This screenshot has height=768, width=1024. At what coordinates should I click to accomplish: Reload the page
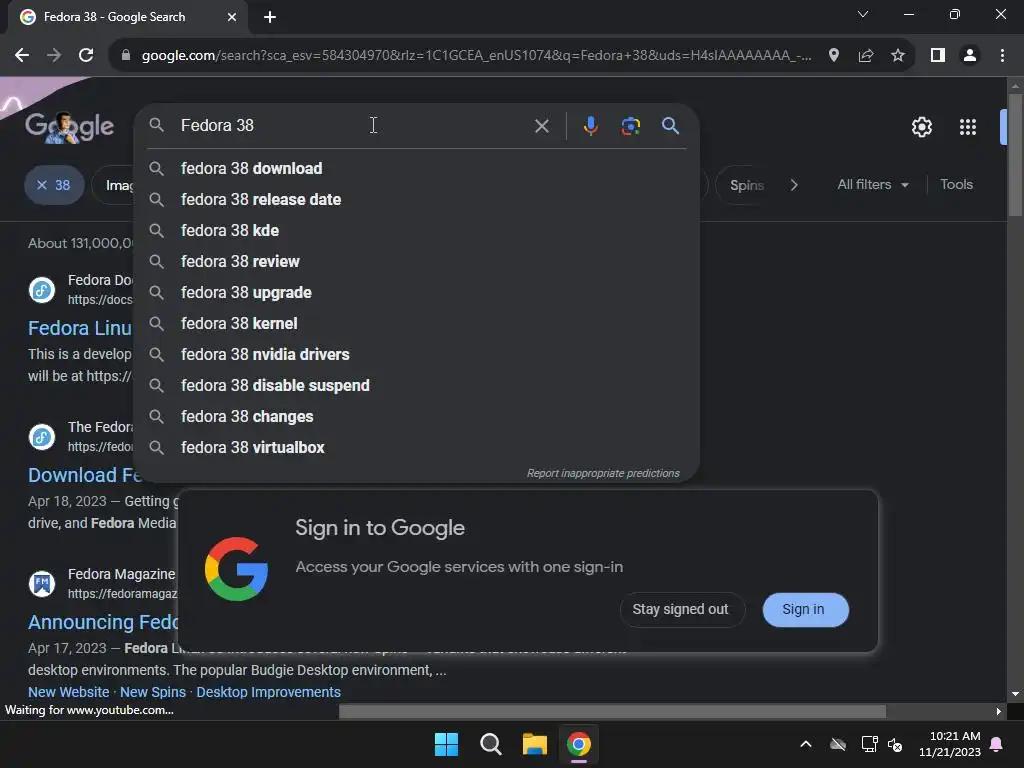[86, 56]
